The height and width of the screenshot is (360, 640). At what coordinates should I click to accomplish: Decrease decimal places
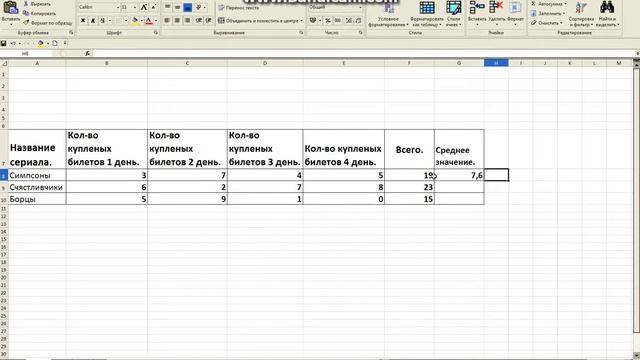(358, 20)
